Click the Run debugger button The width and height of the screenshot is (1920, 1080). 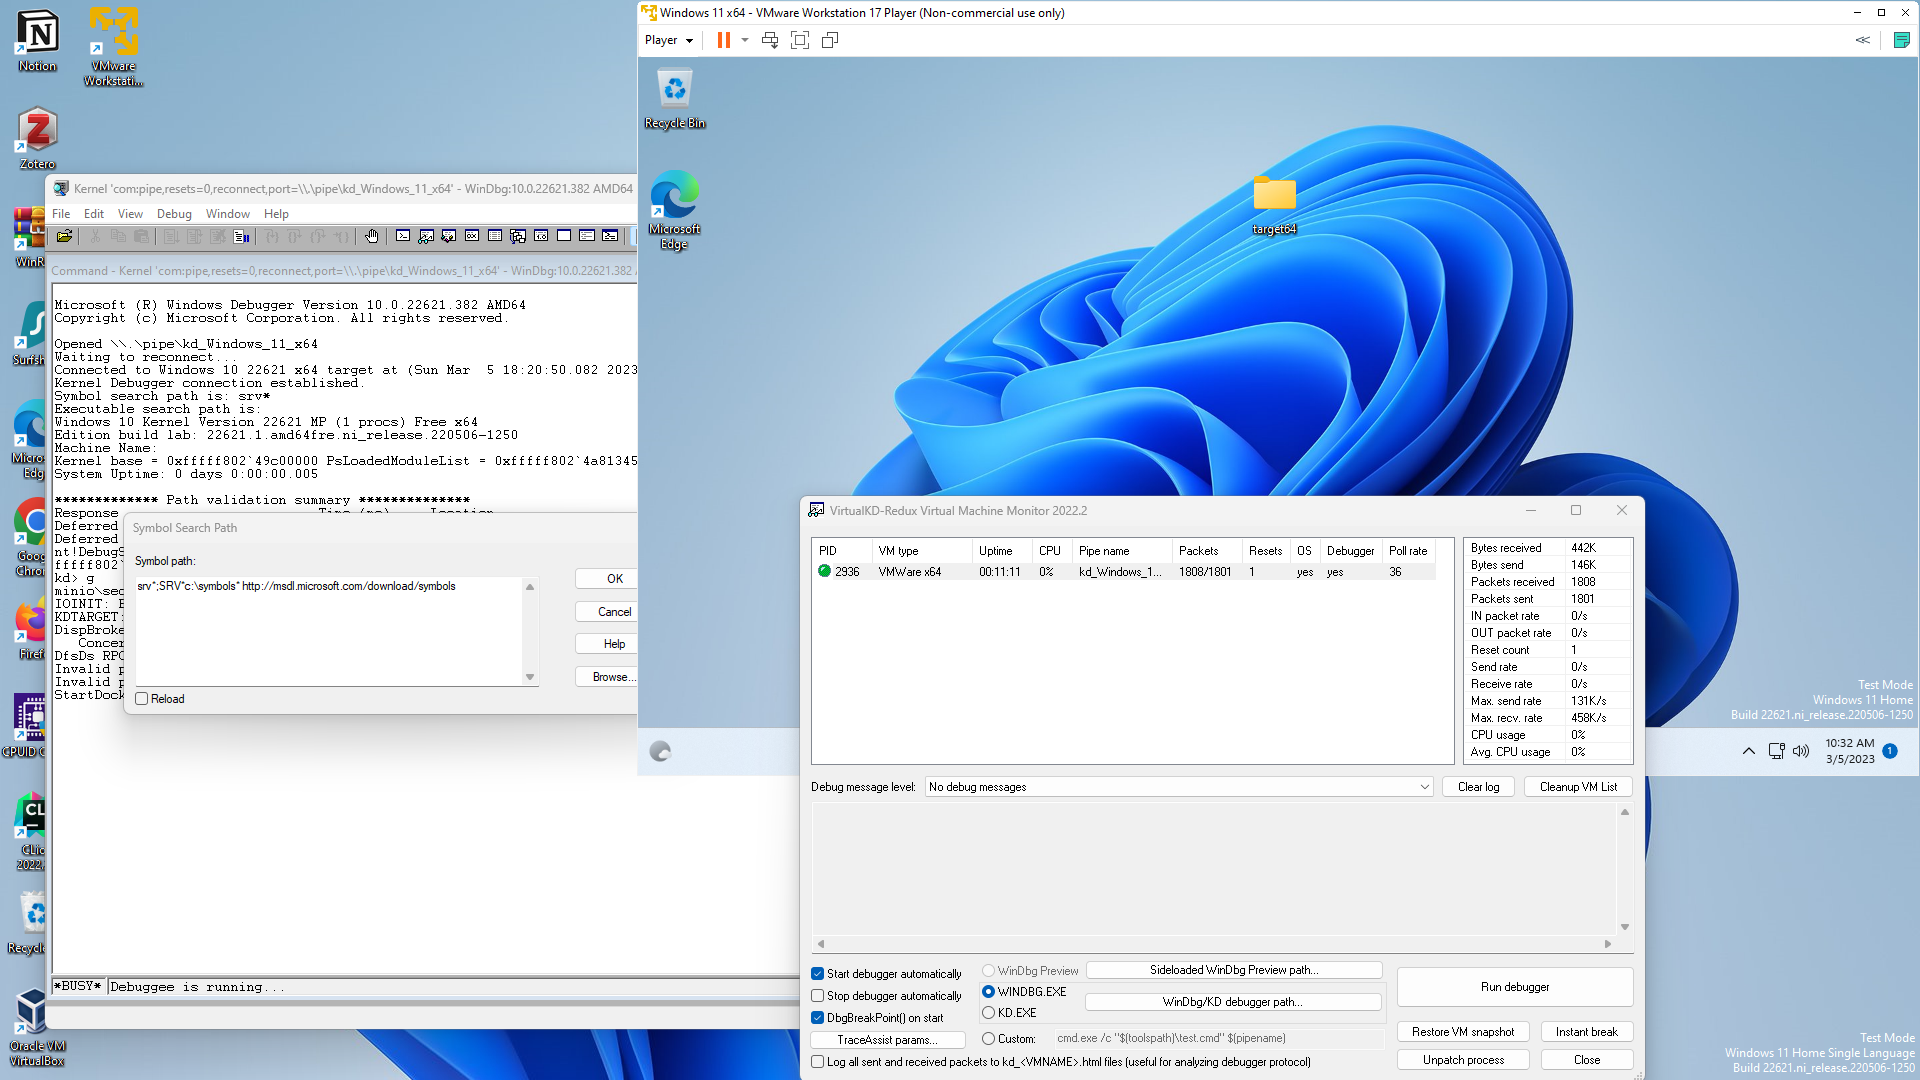click(x=1514, y=987)
